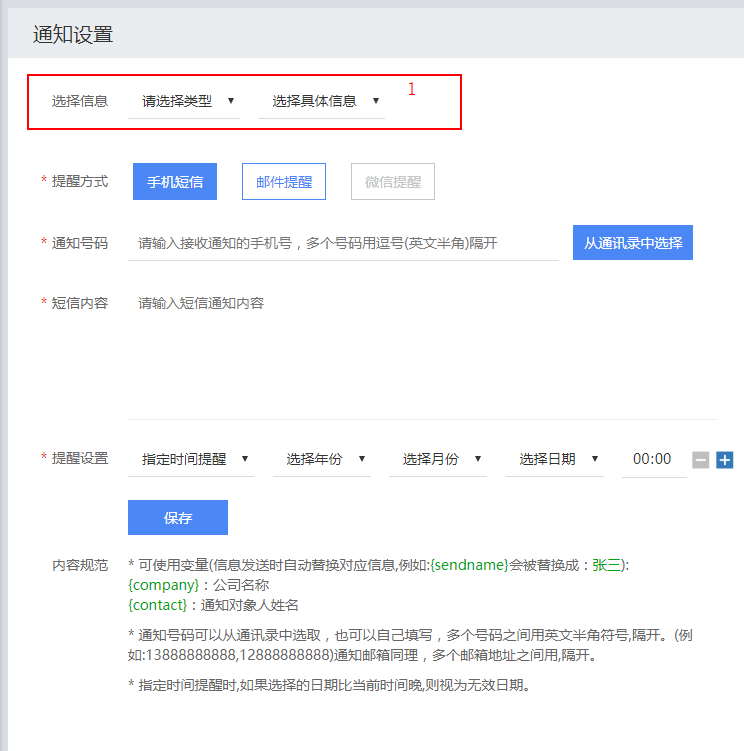Click the 通知设置 page title
The image size is (744, 751).
[73, 36]
